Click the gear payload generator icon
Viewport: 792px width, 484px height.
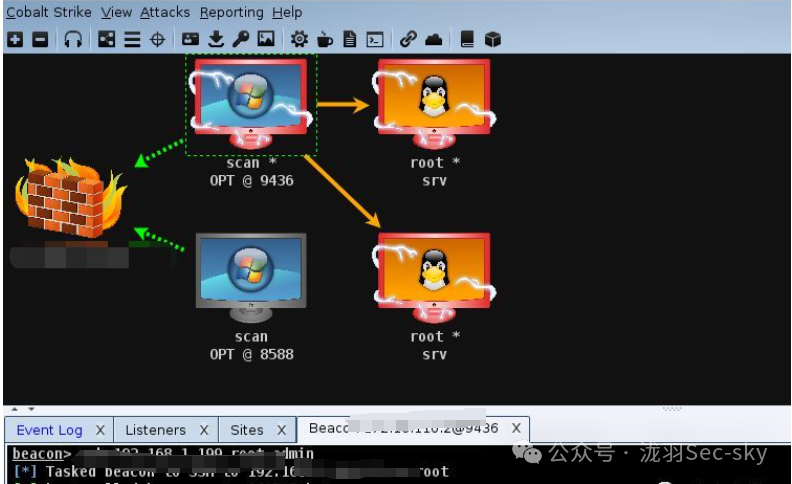click(300, 39)
